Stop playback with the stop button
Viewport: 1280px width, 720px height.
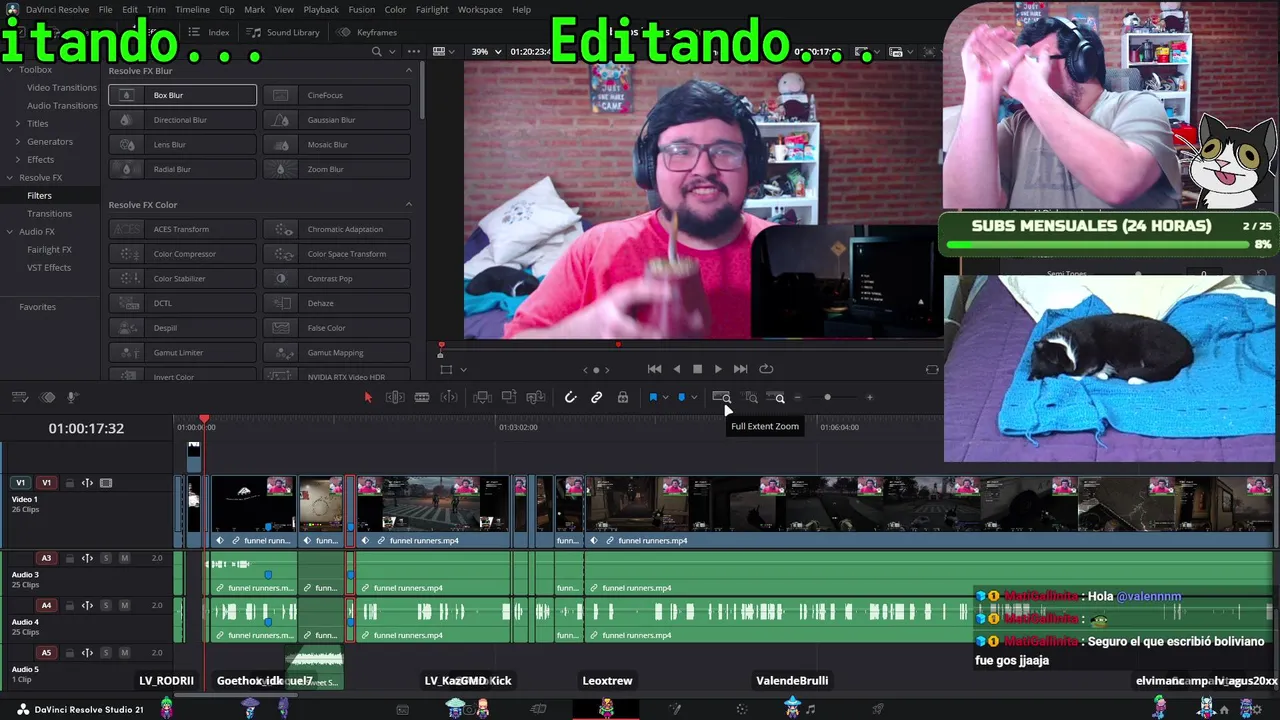pyautogui.click(x=697, y=369)
